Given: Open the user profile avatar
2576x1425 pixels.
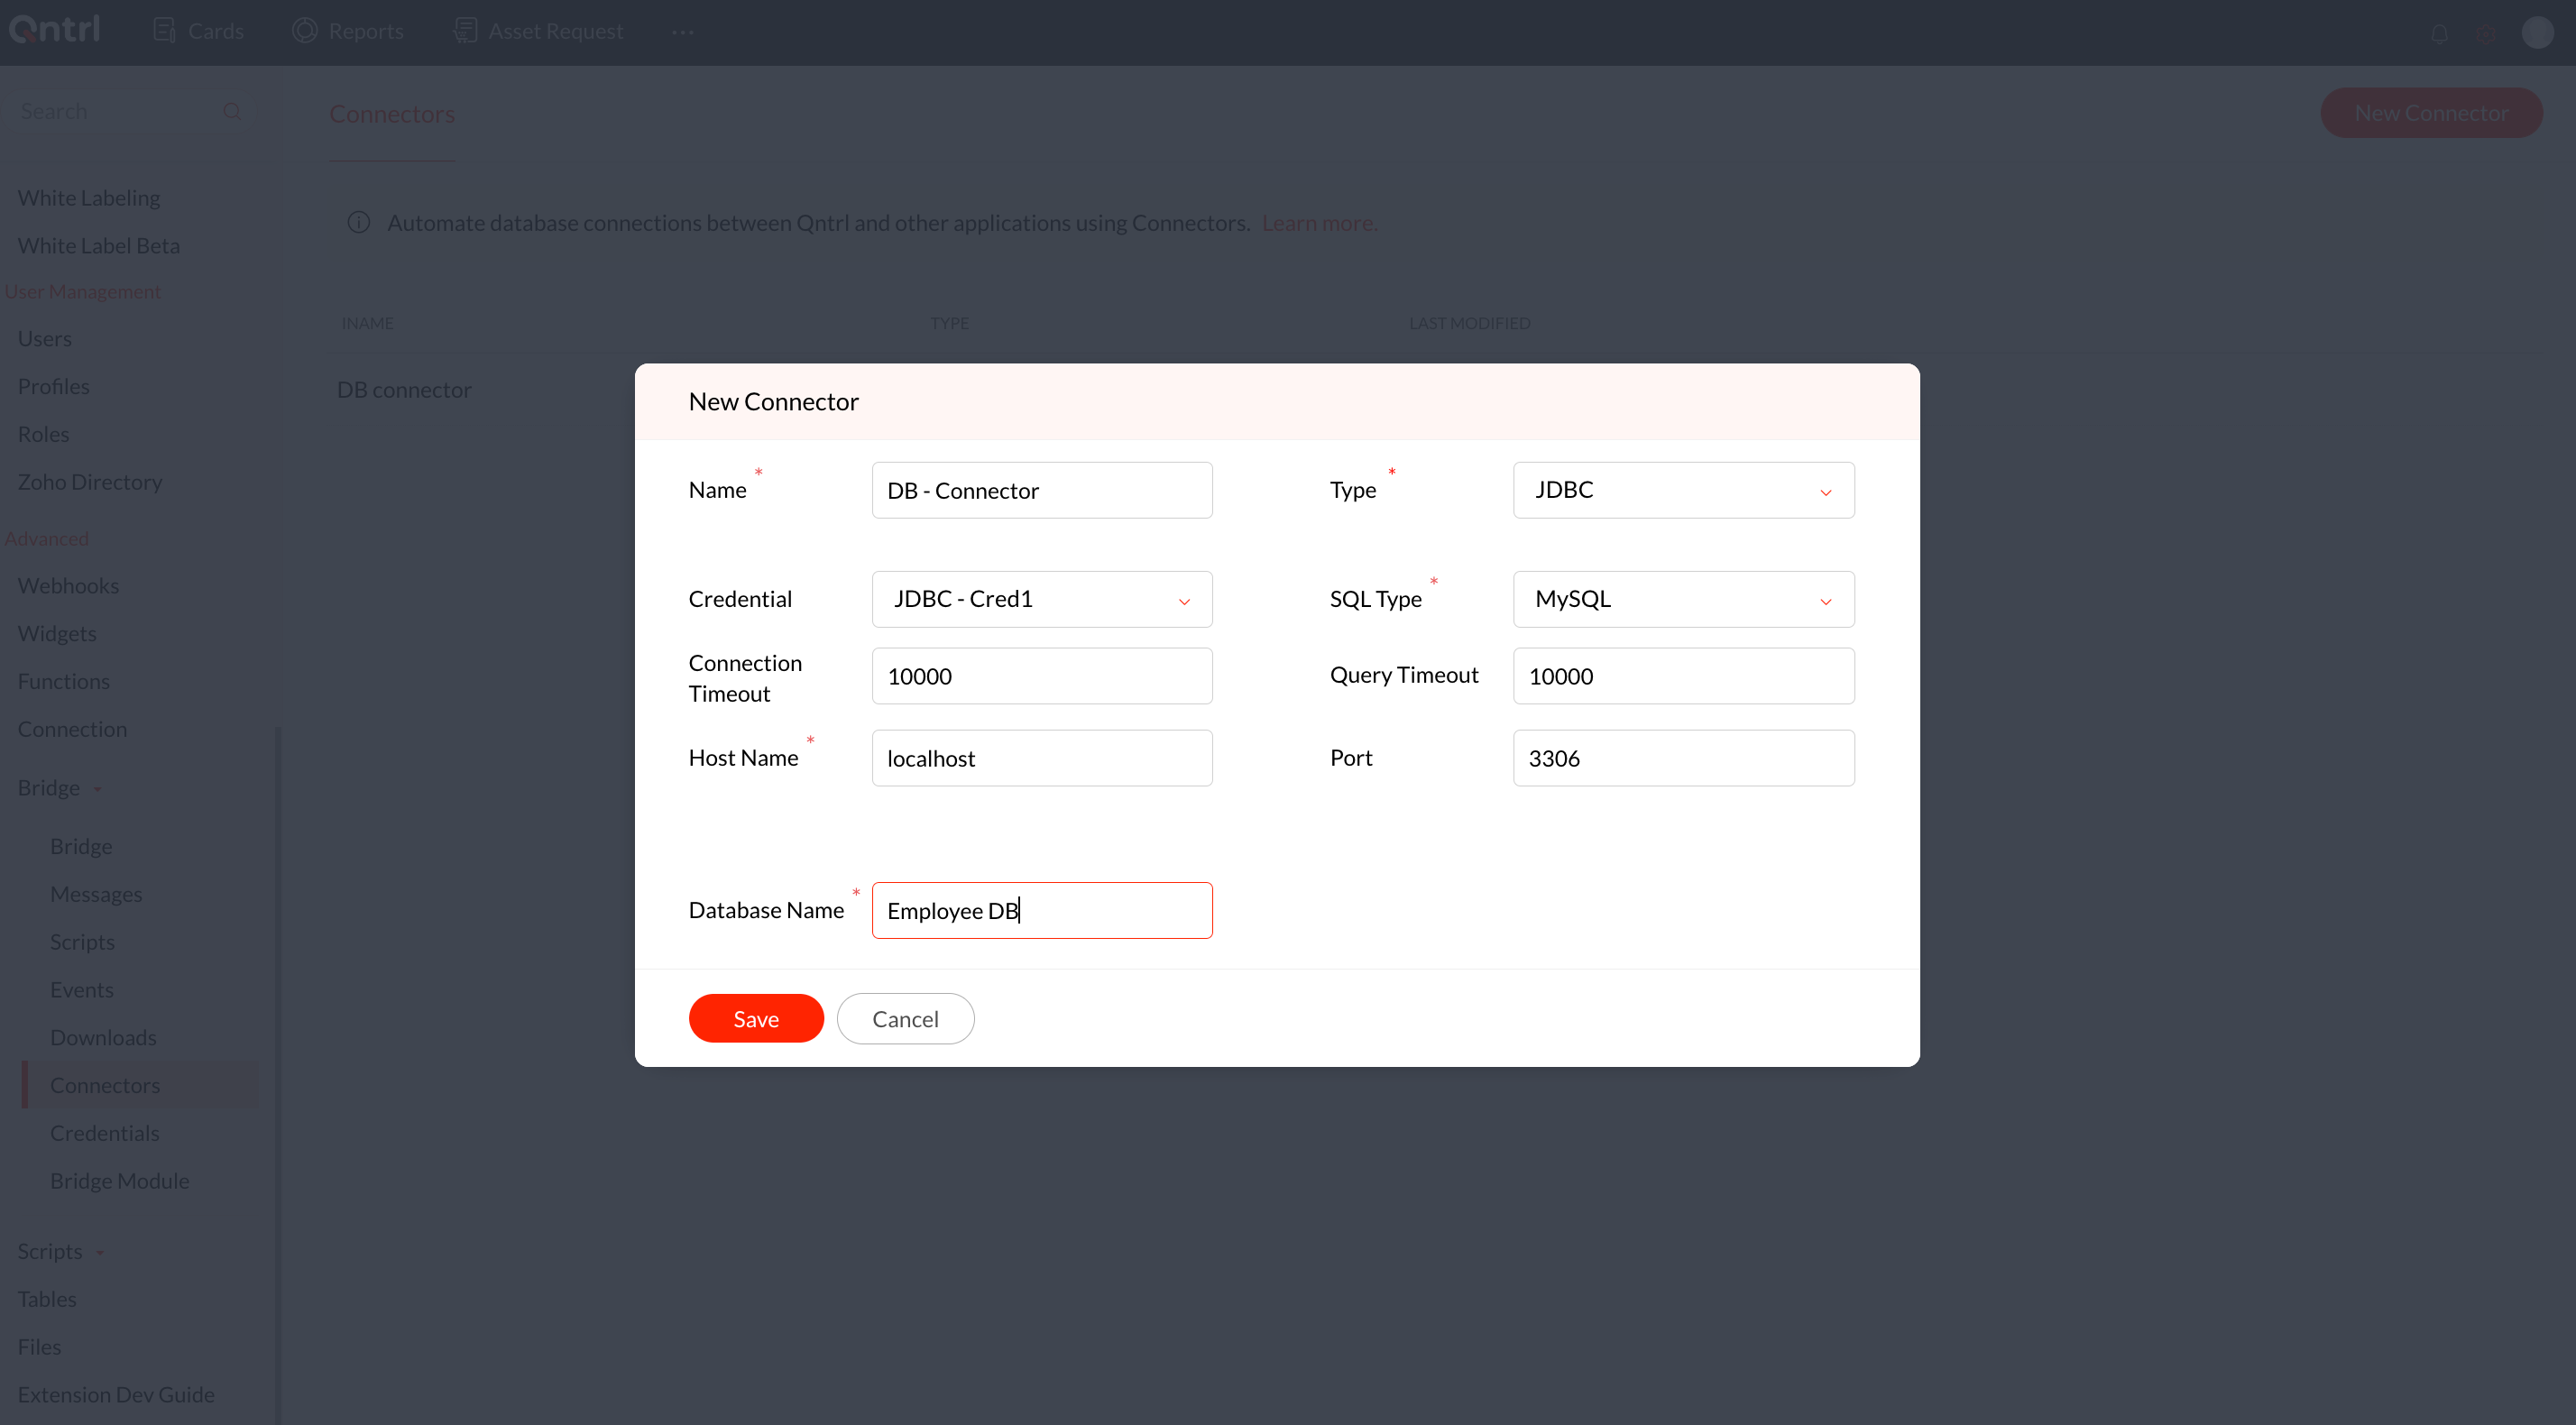Looking at the screenshot, I should click(x=2537, y=32).
